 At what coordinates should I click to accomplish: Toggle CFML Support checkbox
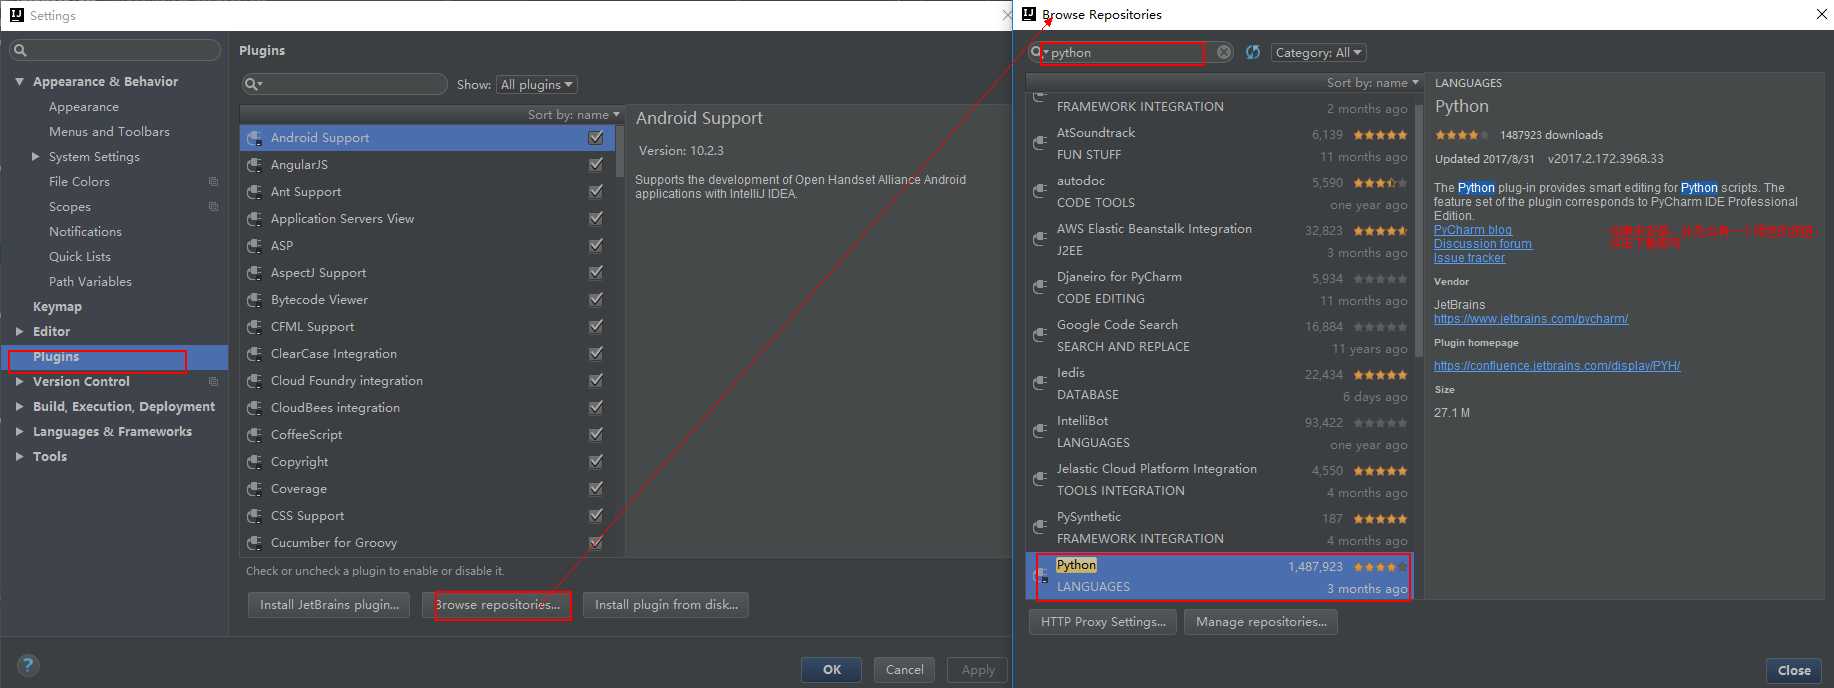[x=596, y=327]
